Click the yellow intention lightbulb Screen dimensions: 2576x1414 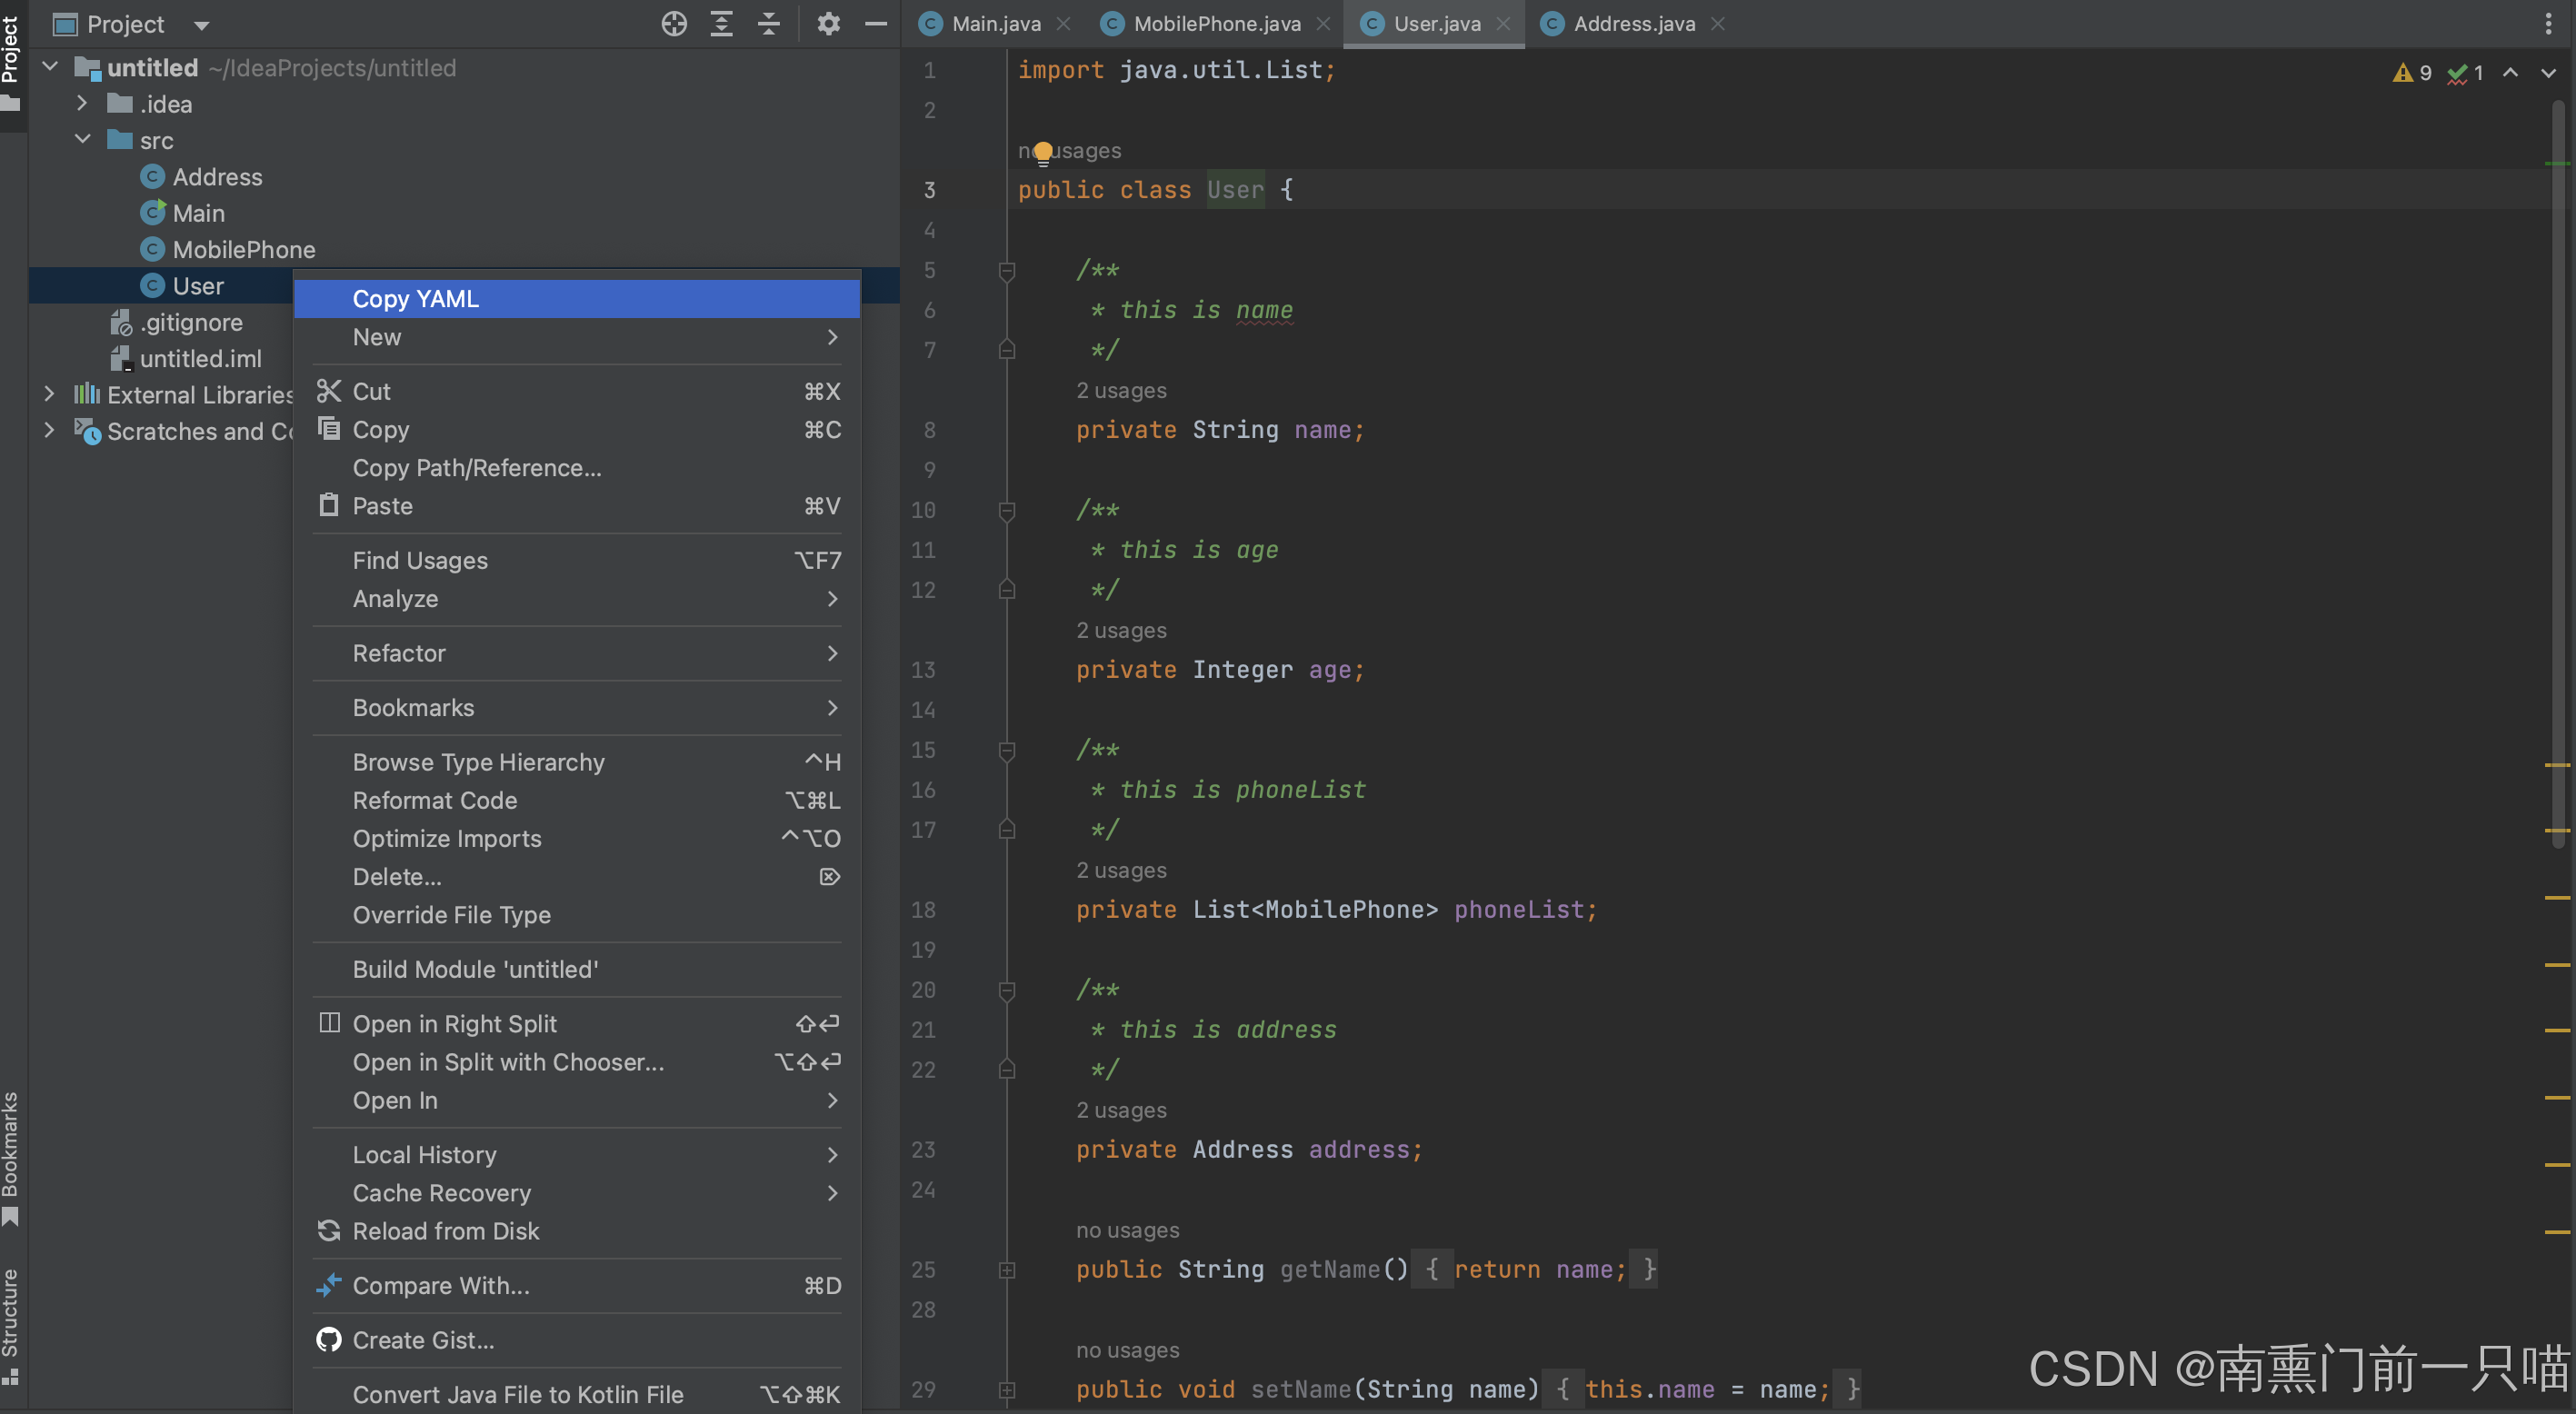click(1043, 152)
